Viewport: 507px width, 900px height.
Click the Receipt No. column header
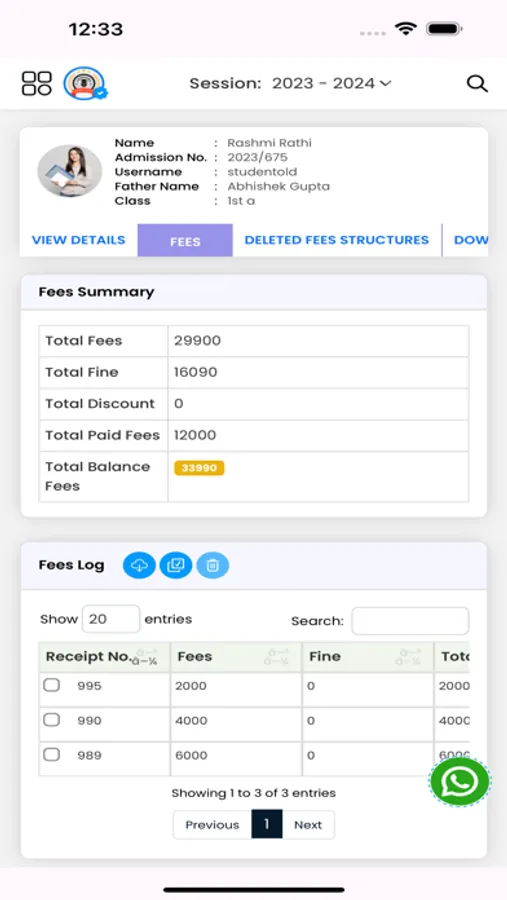[x=105, y=657]
